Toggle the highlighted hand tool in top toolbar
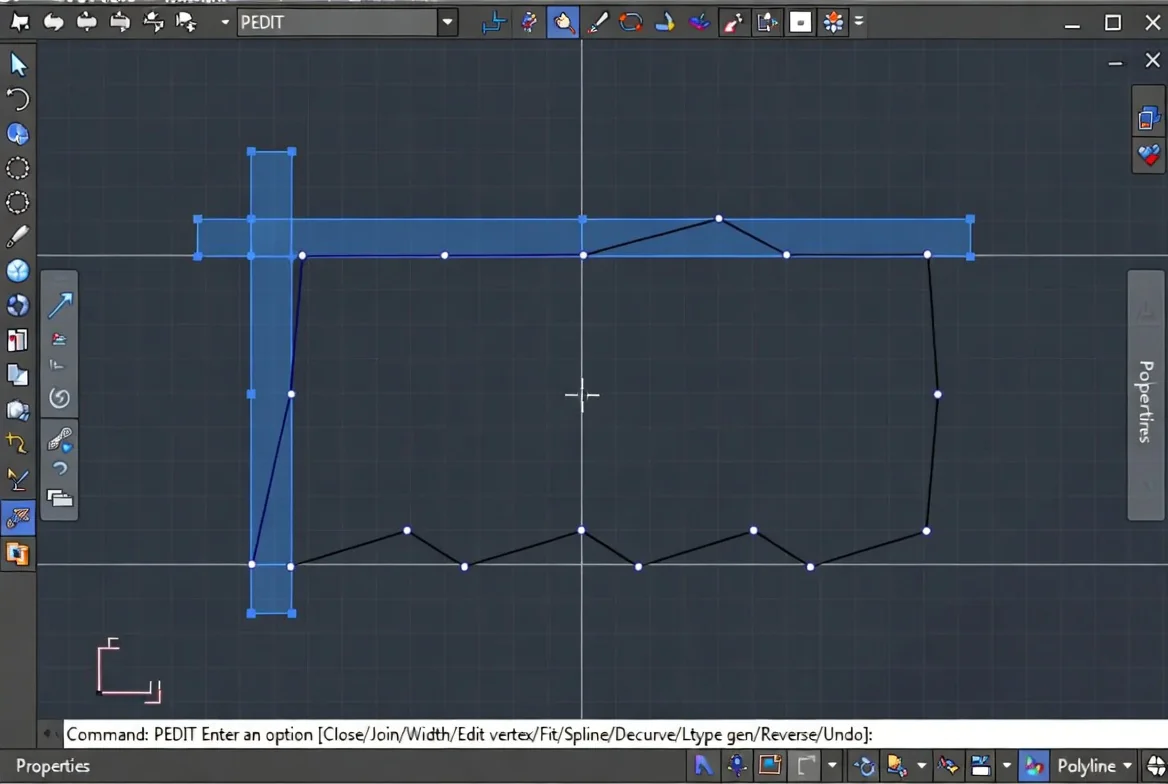 (563, 22)
